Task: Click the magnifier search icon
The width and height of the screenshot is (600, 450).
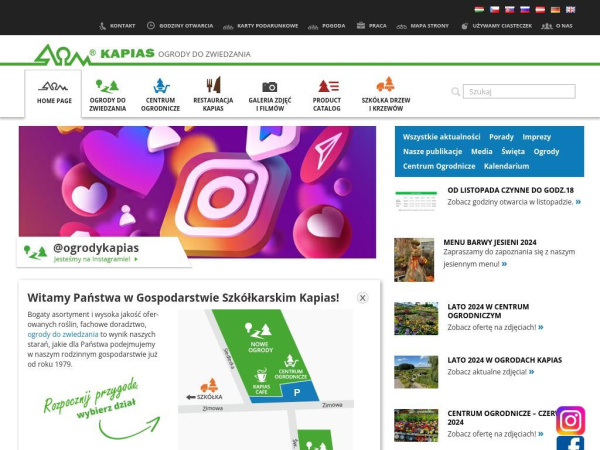Action: pos(455,92)
